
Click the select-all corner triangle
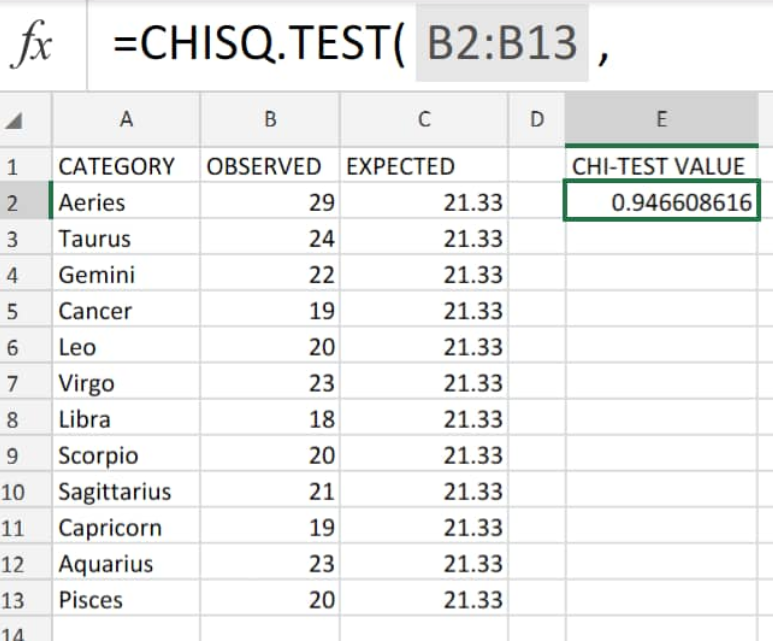click(x=14, y=120)
